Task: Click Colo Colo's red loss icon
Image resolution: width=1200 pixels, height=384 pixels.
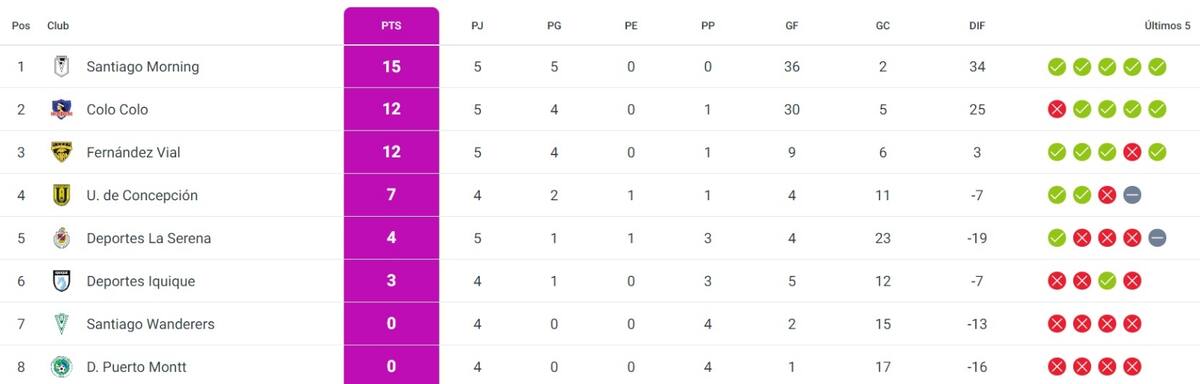Action: tap(1056, 110)
